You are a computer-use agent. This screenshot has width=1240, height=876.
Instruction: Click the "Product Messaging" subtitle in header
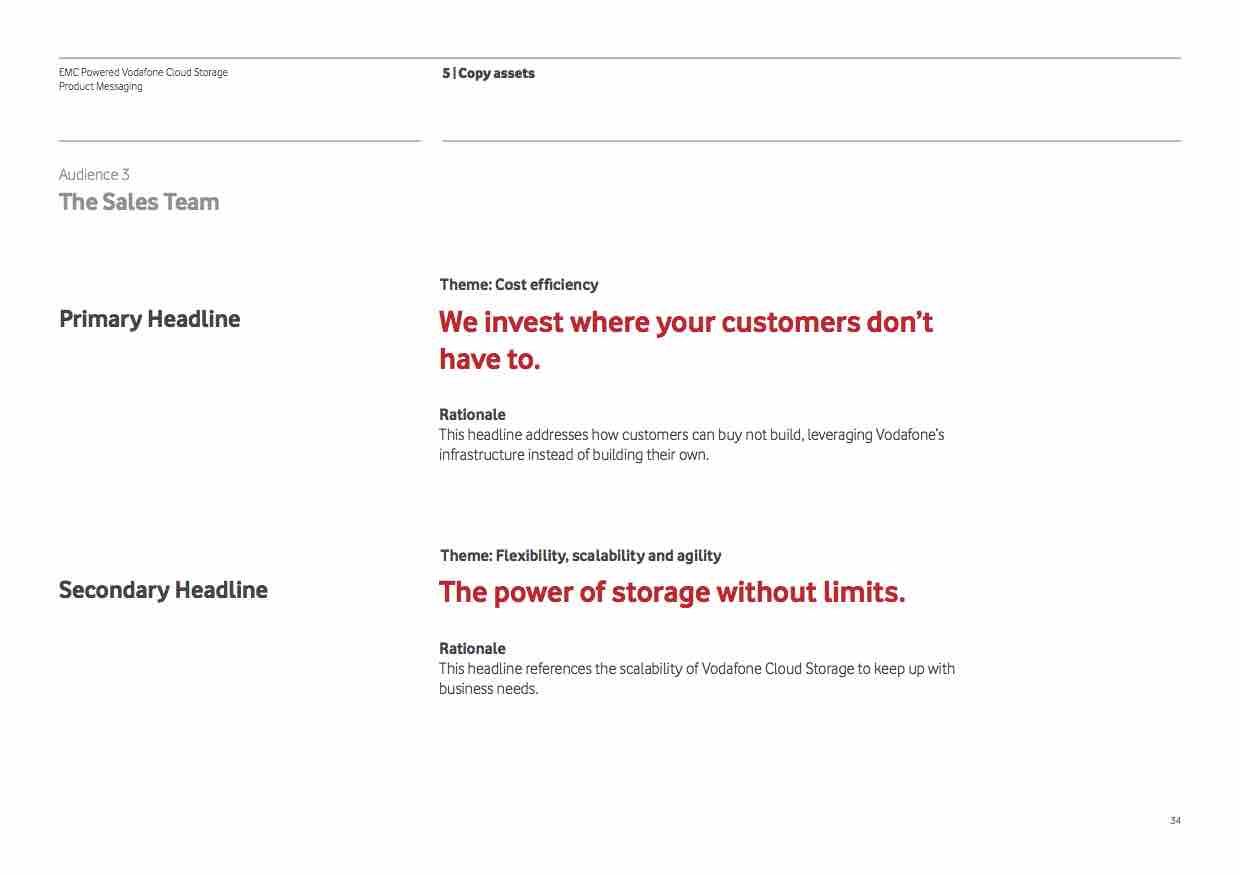click(x=101, y=87)
